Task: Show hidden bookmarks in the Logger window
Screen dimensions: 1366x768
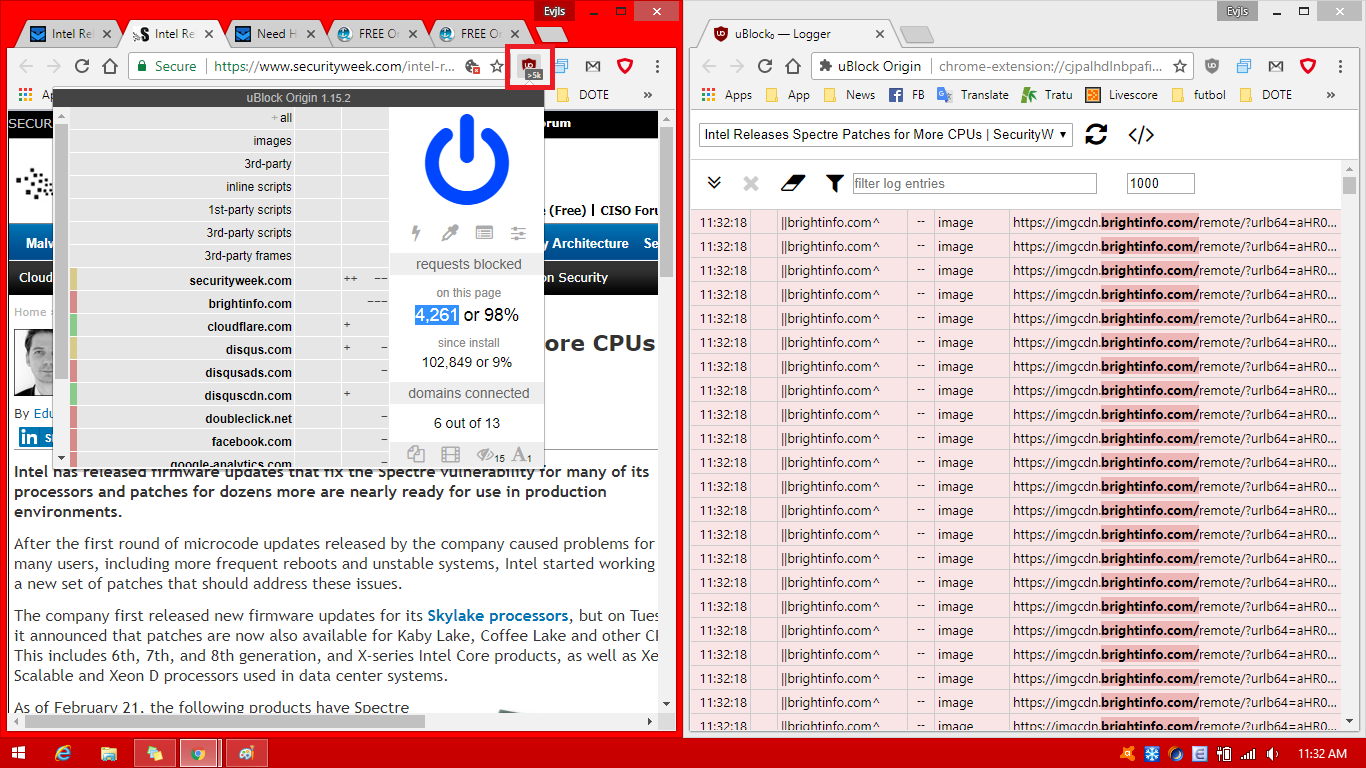Action: [x=1331, y=95]
